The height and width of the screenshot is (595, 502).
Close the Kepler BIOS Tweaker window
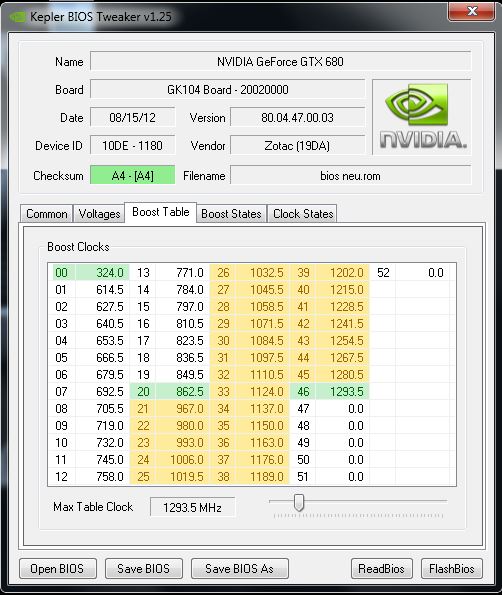[x=472, y=11]
